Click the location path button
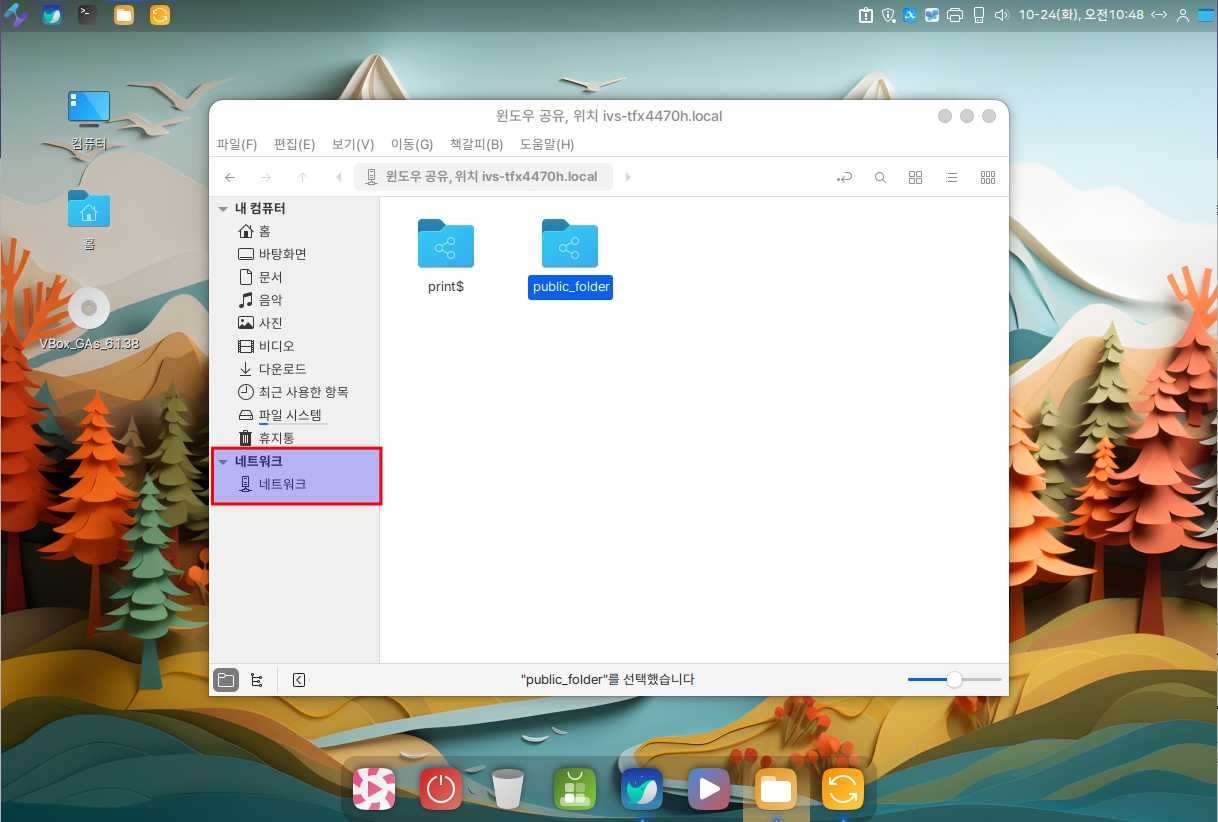 click(x=483, y=177)
